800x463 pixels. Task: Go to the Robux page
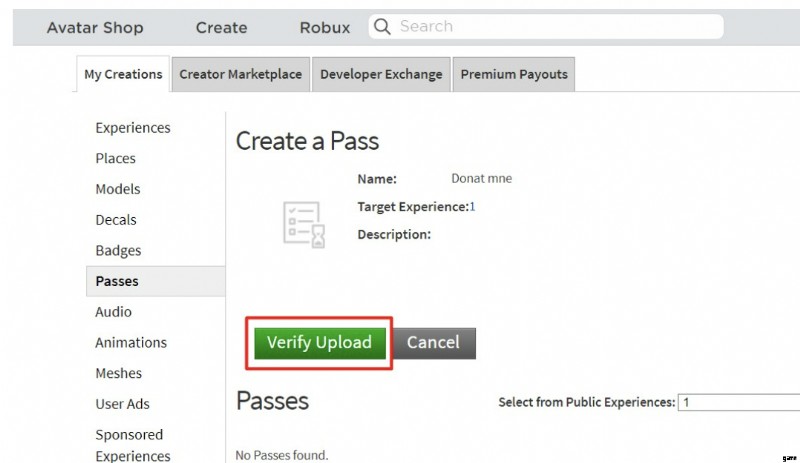[x=325, y=28]
